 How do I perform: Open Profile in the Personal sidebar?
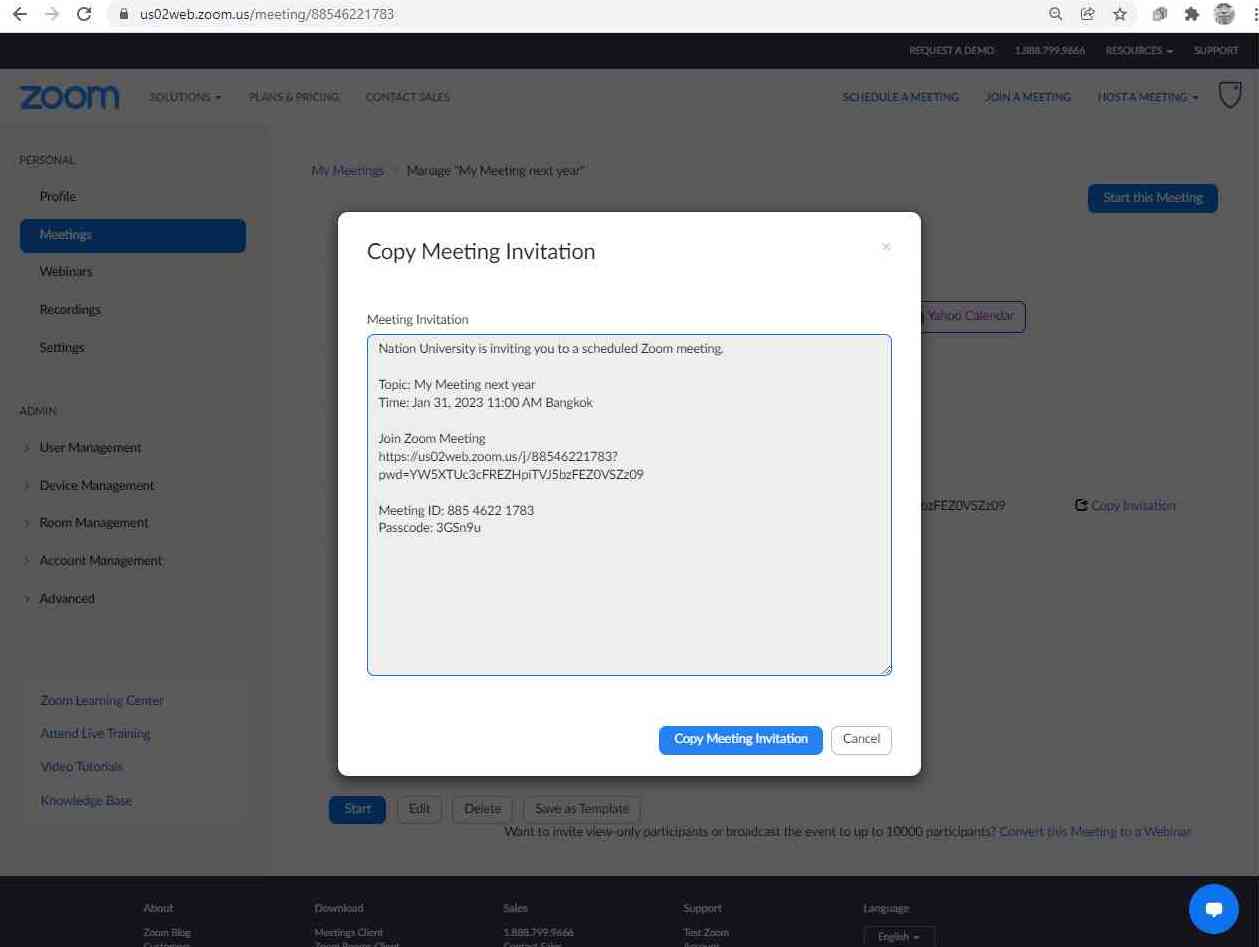coord(58,197)
